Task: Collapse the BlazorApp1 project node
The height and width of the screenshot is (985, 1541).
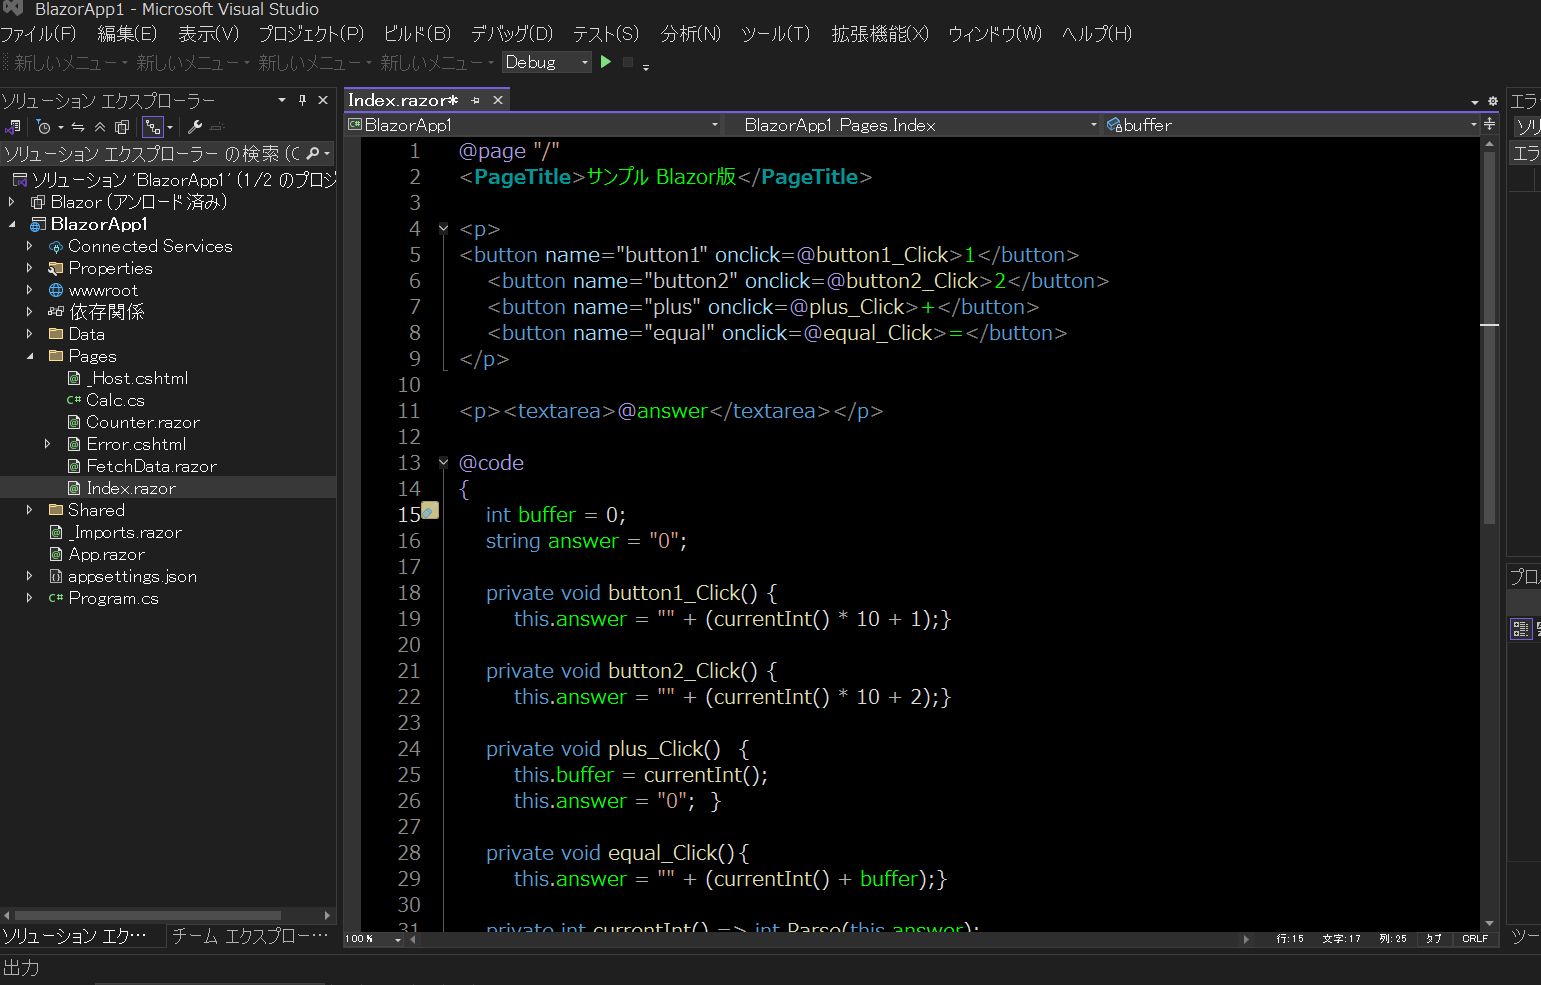Action: pos(12,224)
